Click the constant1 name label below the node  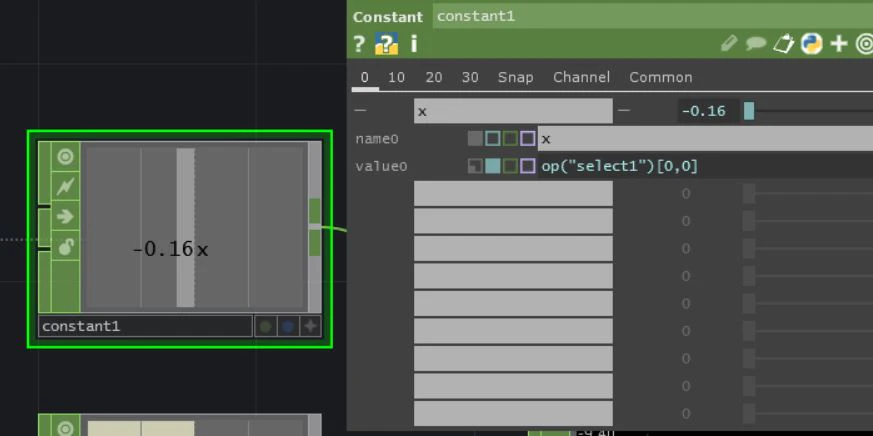click(x=145, y=326)
